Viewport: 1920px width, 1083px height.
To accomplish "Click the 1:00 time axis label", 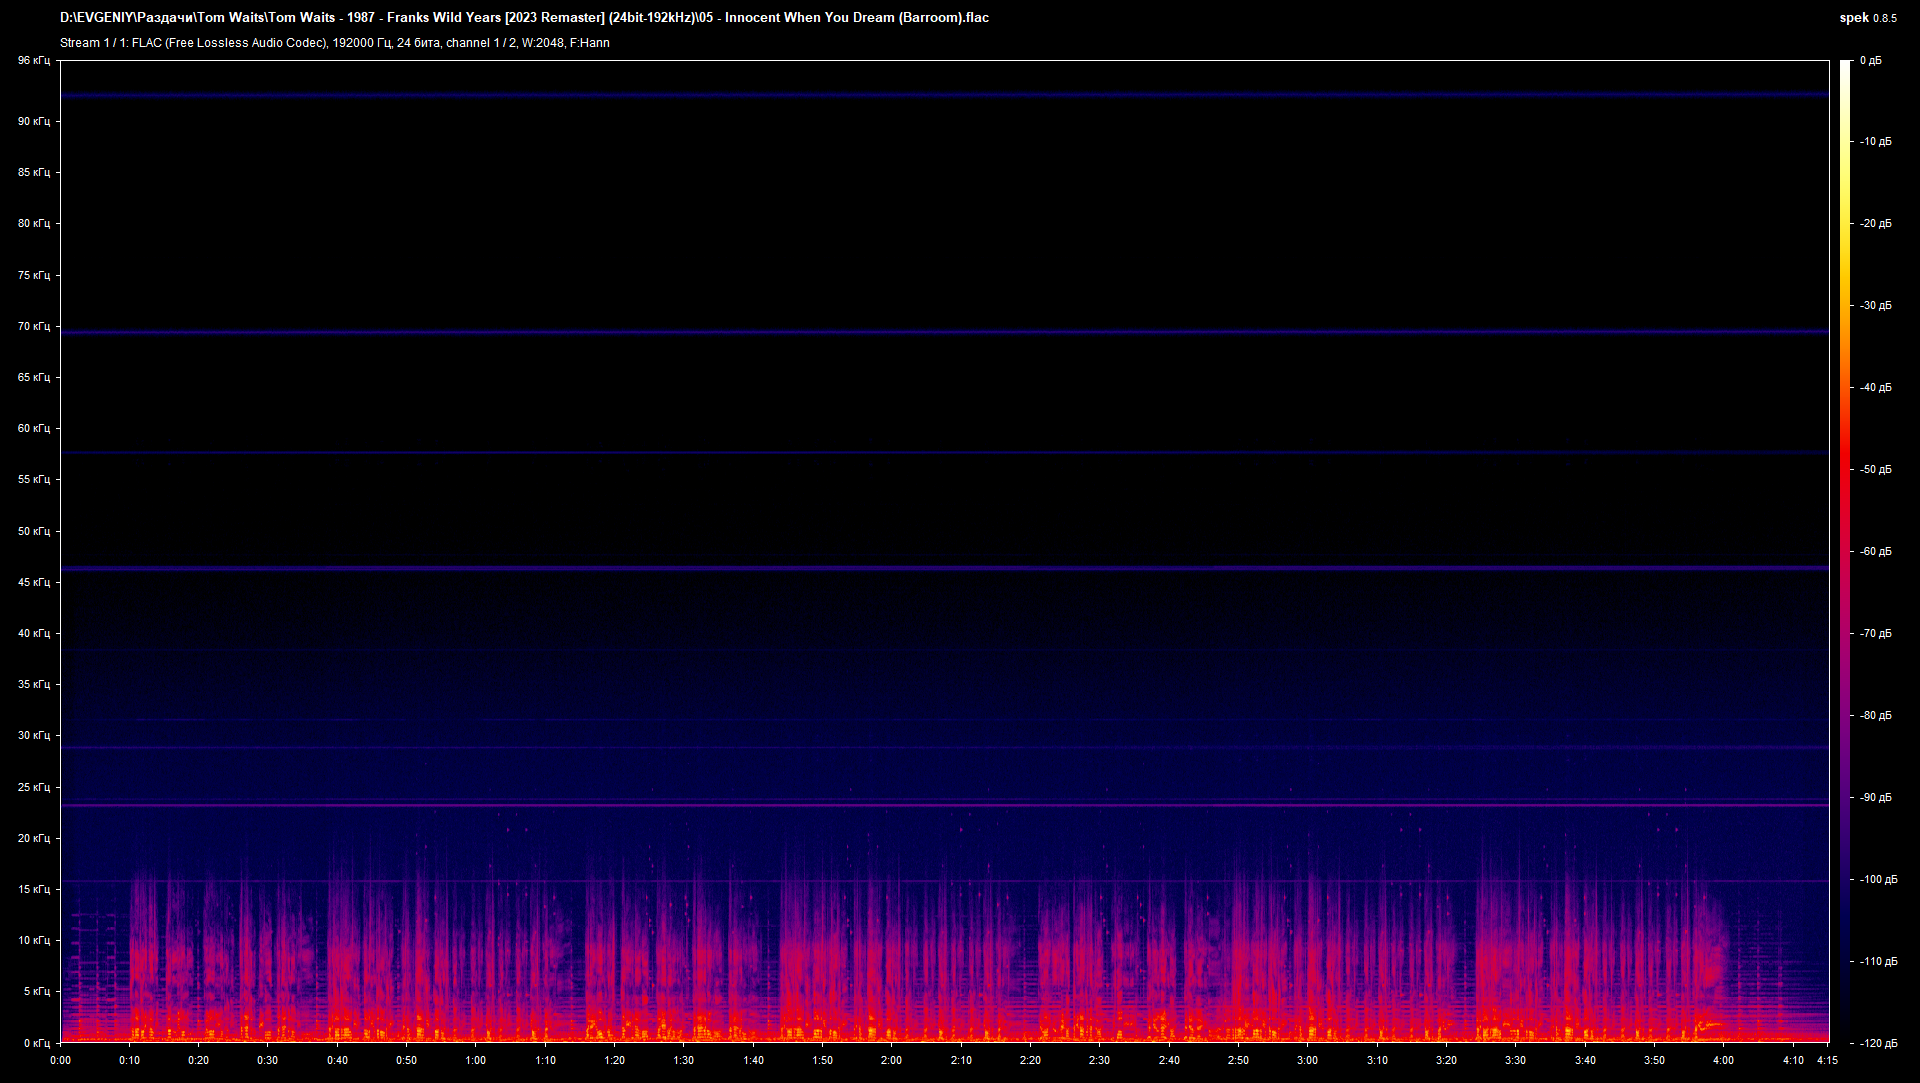I will 476,1060.
